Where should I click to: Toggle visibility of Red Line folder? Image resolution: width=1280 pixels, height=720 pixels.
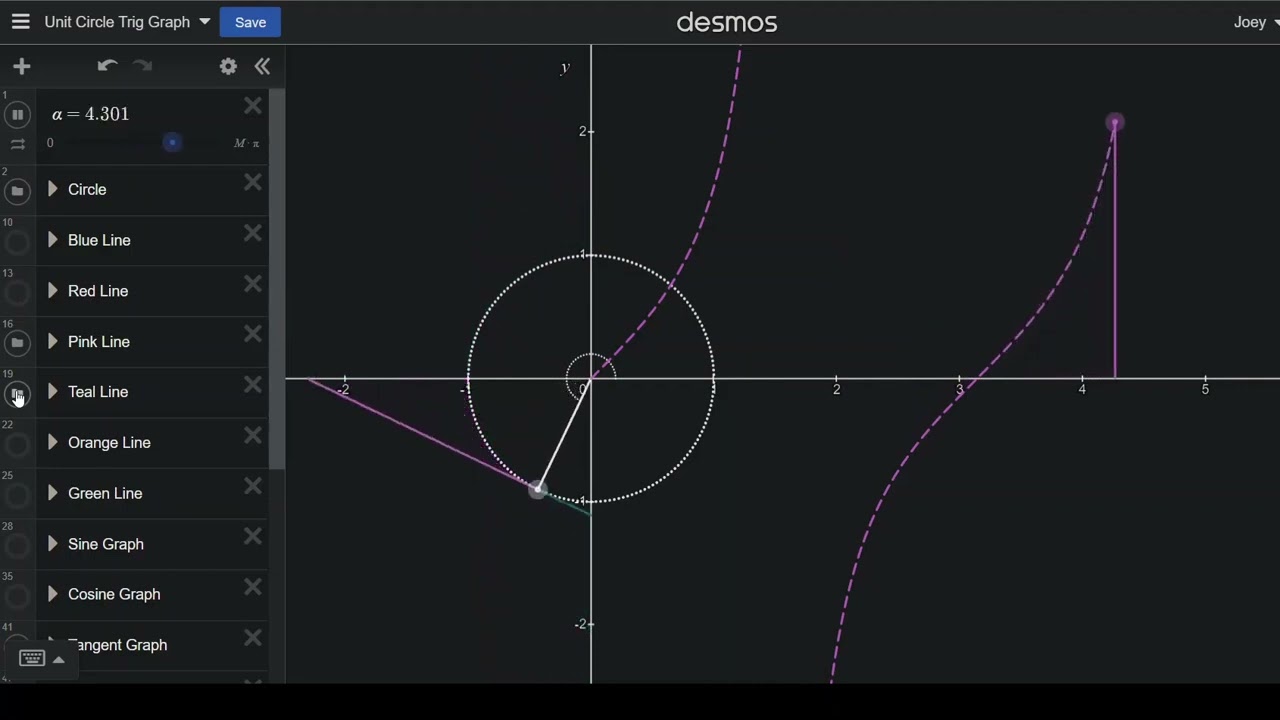(x=17, y=293)
